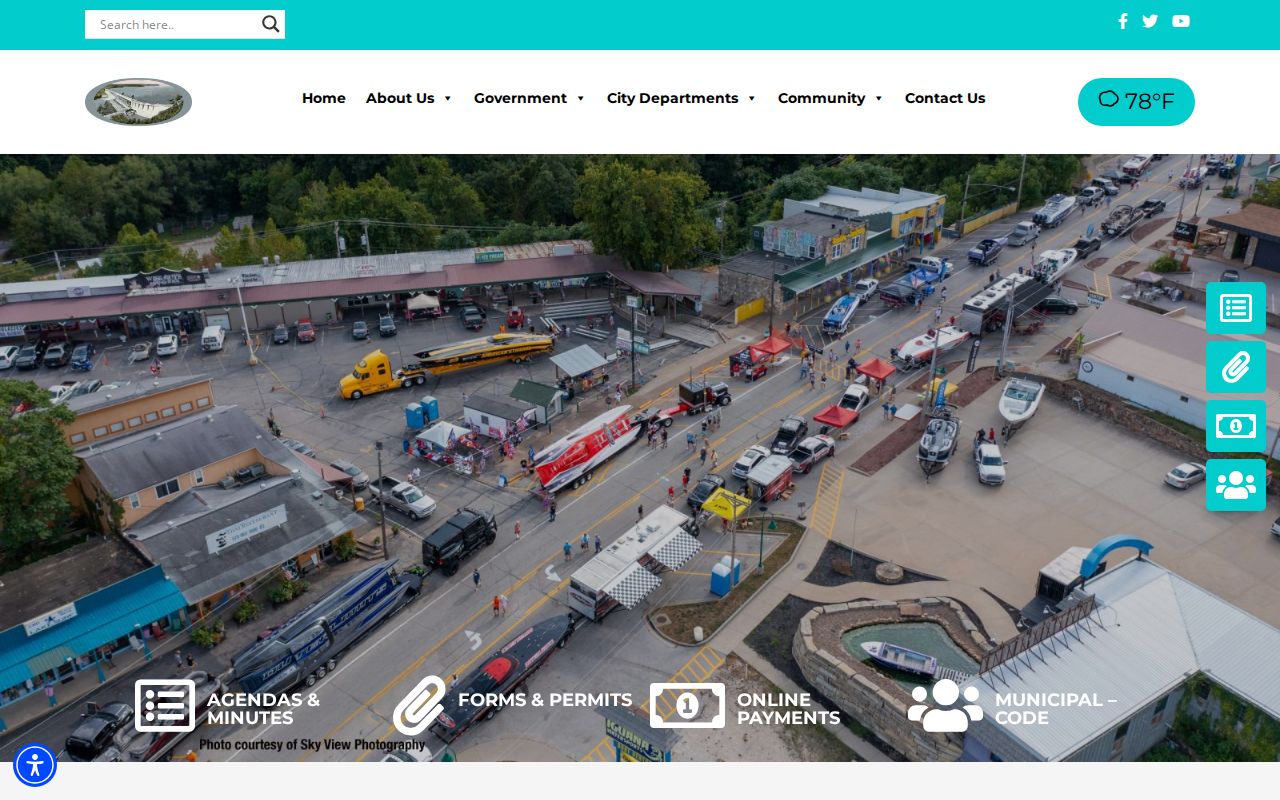
Task: Click the Online Payments banknote icon on the photo
Action: 687,706
